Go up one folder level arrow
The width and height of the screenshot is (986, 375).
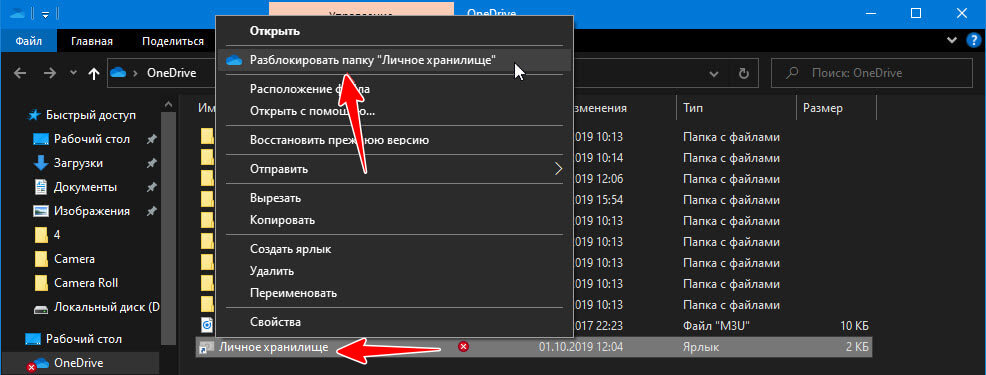(x=94, y=73)
